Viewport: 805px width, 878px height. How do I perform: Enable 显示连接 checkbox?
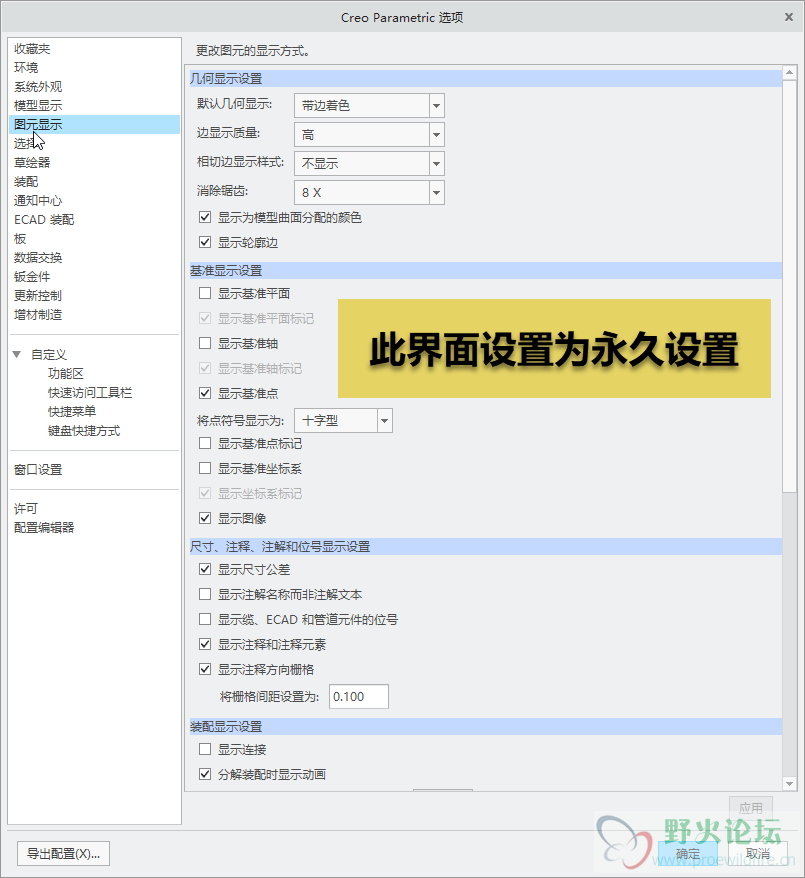(x=205, y=749)
